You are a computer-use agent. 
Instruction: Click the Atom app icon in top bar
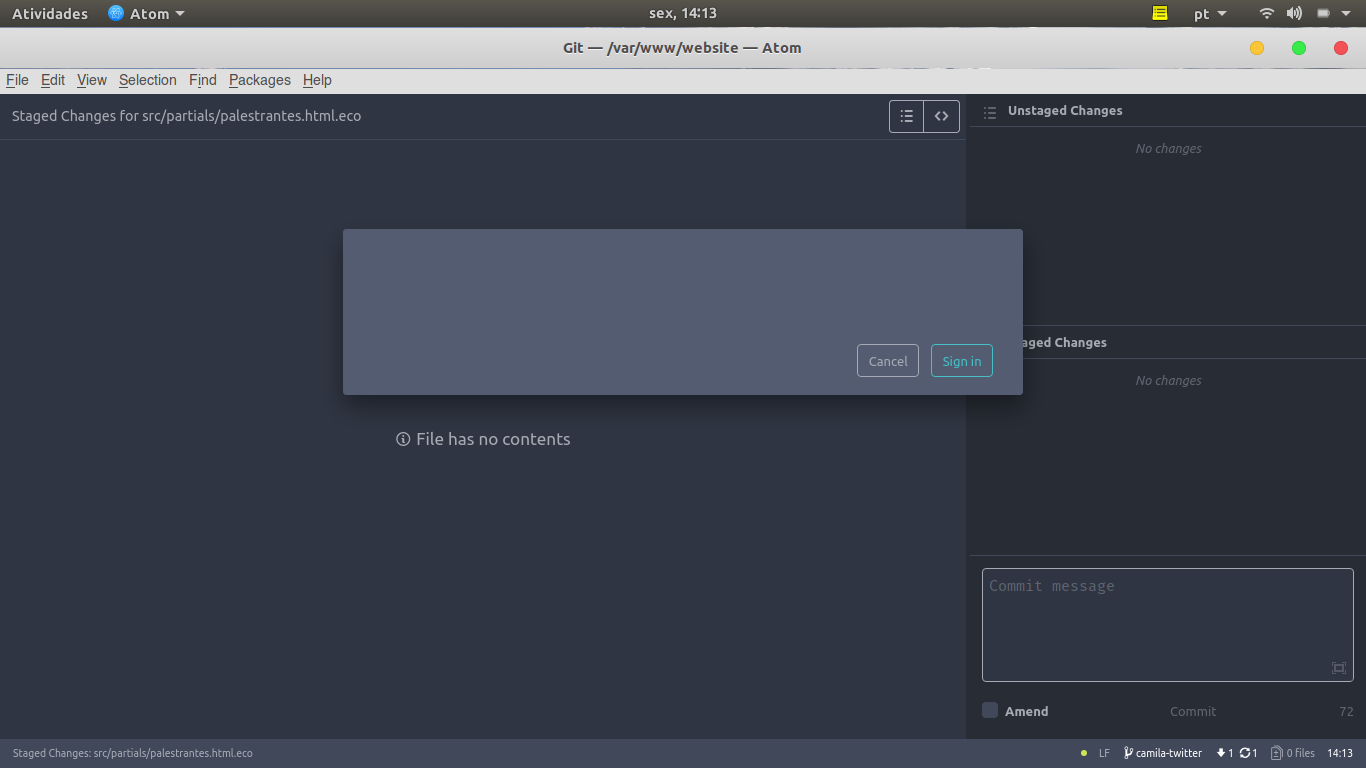tap(116, 14)
